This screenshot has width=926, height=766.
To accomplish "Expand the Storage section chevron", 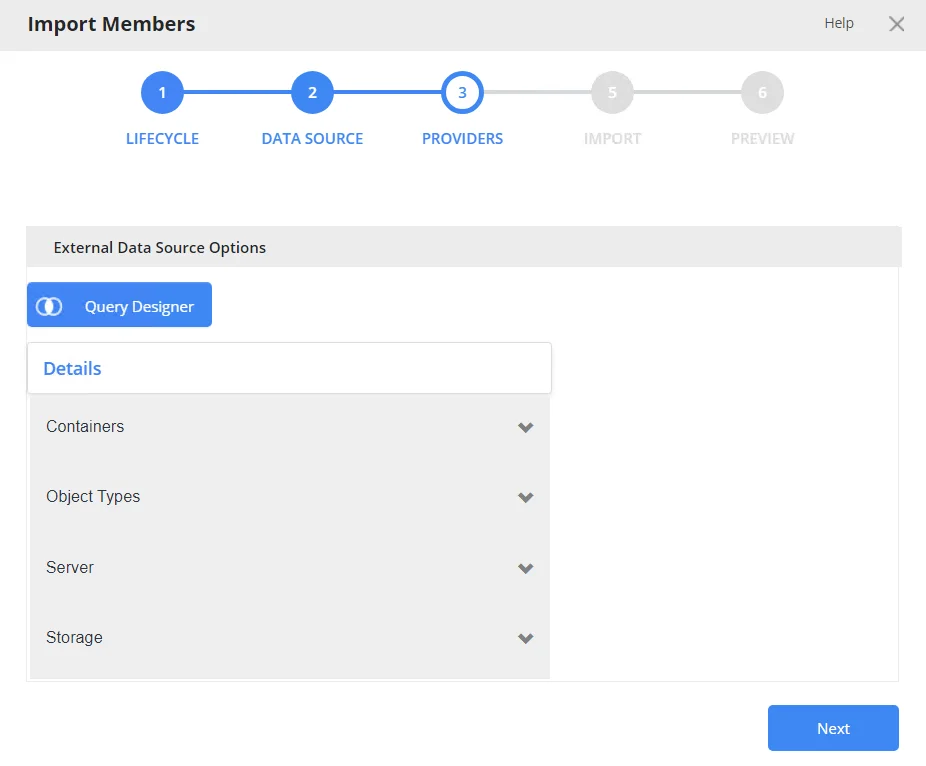I will point(526,638).
